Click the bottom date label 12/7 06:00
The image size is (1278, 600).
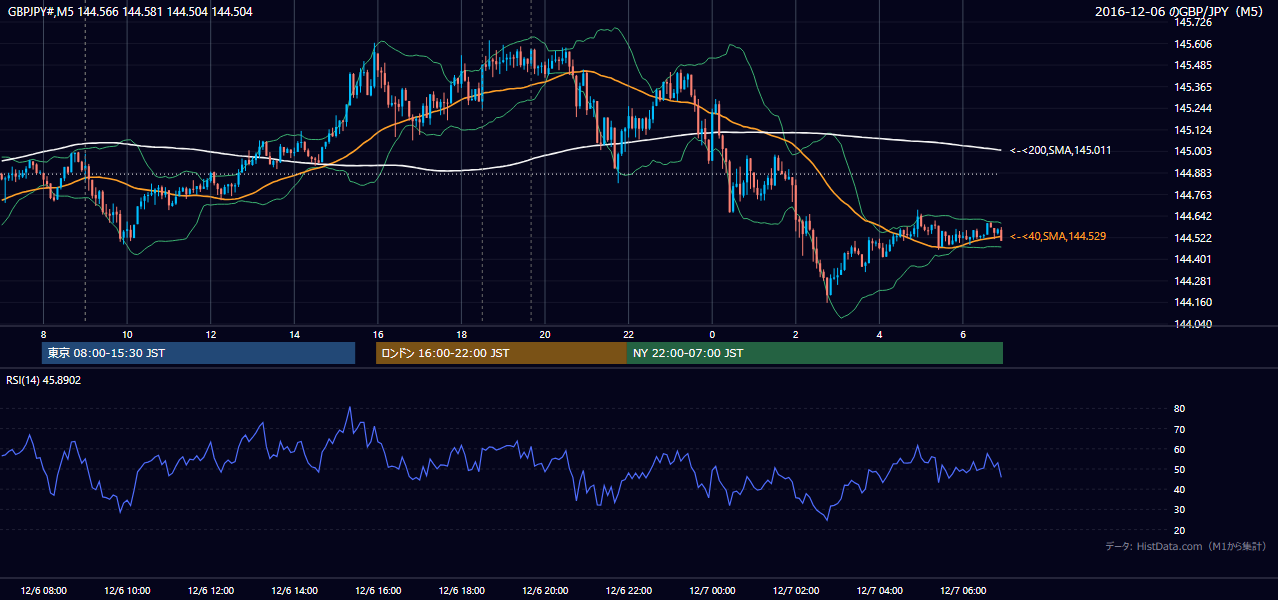tap(963, 590)
